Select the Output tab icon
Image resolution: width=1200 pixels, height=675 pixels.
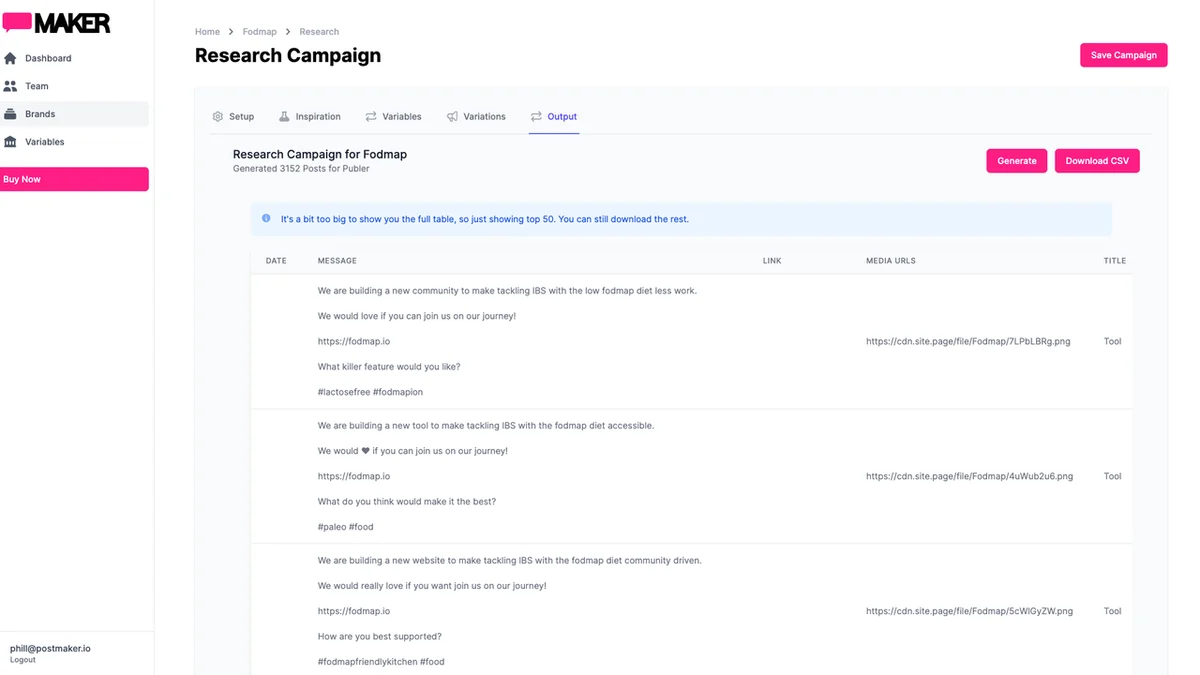pos(536,116)
